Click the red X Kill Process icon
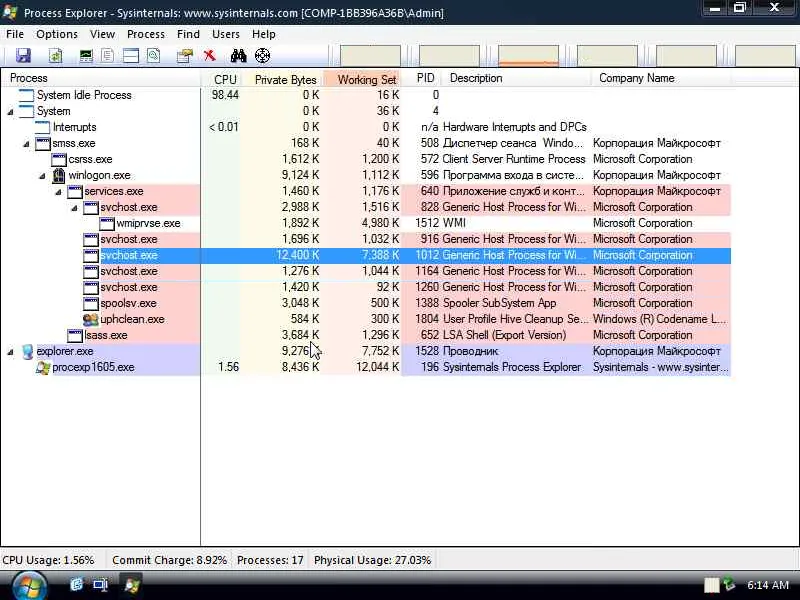This screenshot has height=600, width=800. [209, 55]
